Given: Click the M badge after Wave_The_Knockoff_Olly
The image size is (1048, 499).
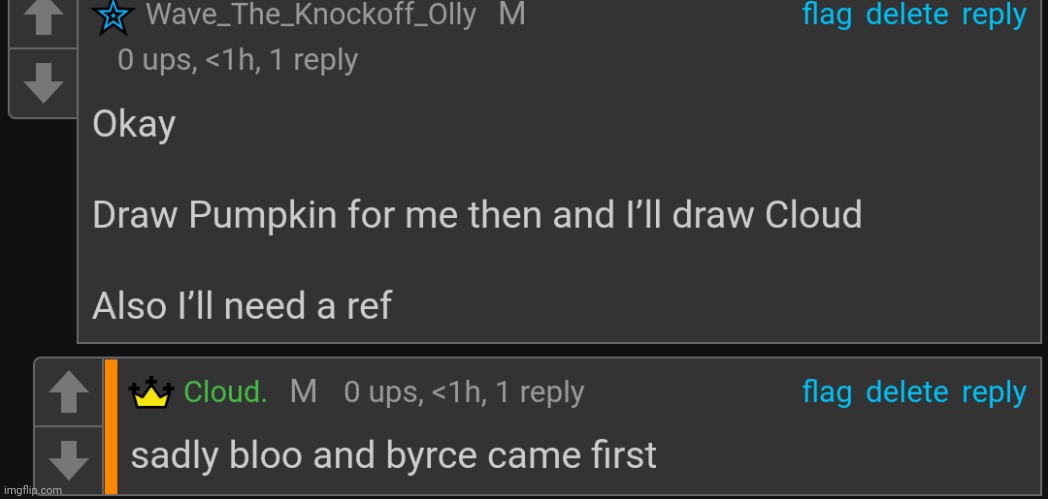Looking at the screenshot, I should (511, 16).
